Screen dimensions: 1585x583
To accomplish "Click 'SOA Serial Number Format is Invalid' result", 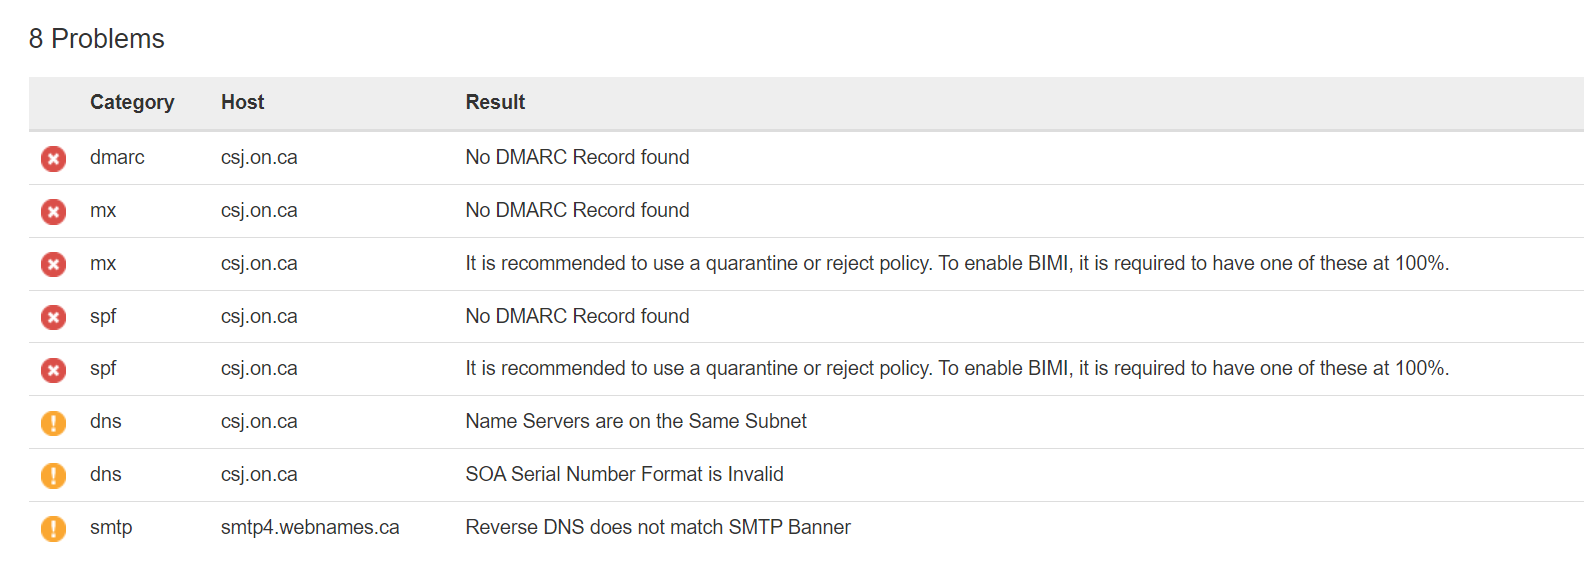I will tap(624, 474).
